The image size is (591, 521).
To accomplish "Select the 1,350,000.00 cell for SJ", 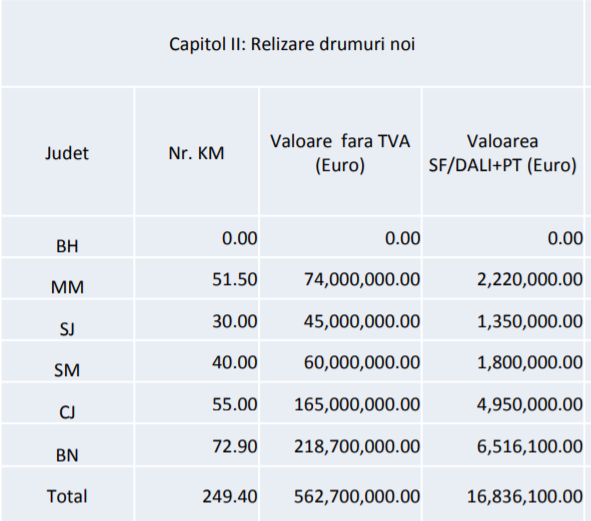I will coord(530,321).
